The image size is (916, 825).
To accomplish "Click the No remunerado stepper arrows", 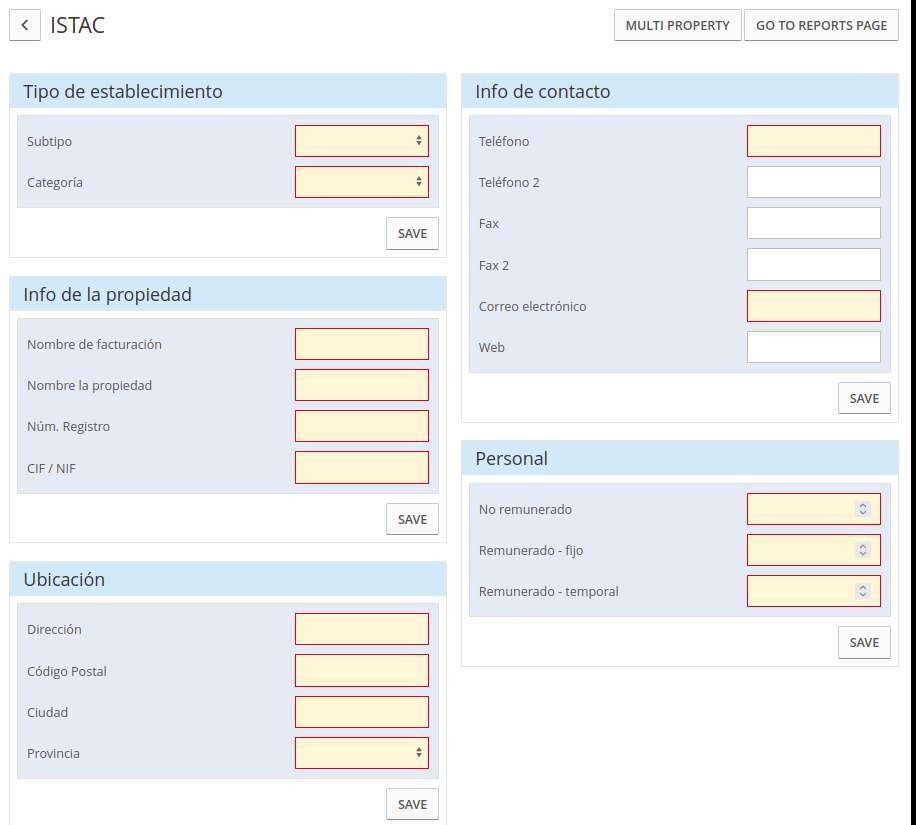I will 862,509.
